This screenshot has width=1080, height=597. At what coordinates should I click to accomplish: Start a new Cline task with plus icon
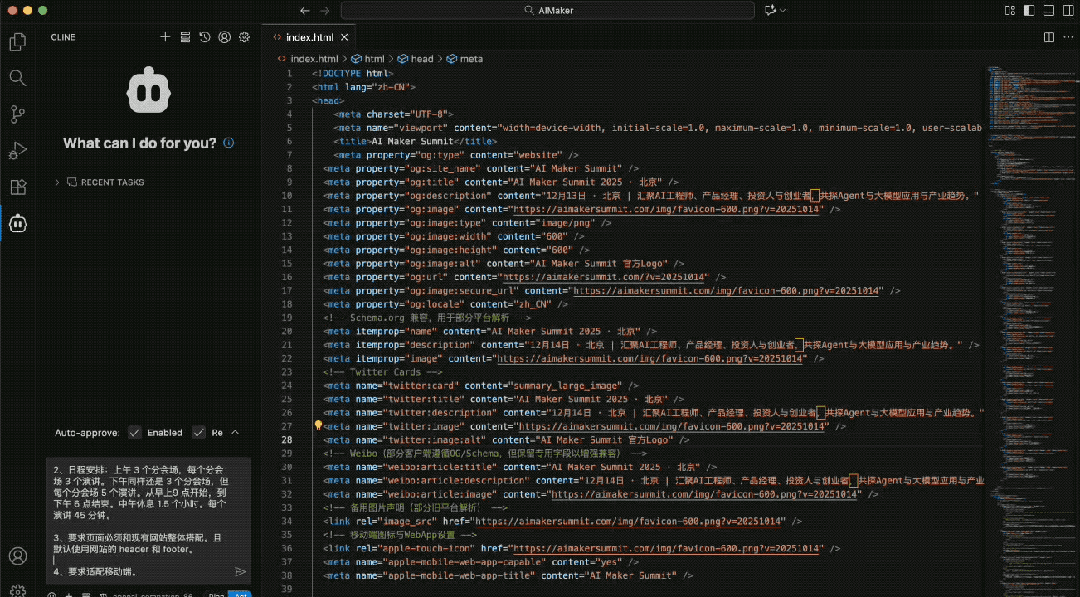tap(165, 37)
